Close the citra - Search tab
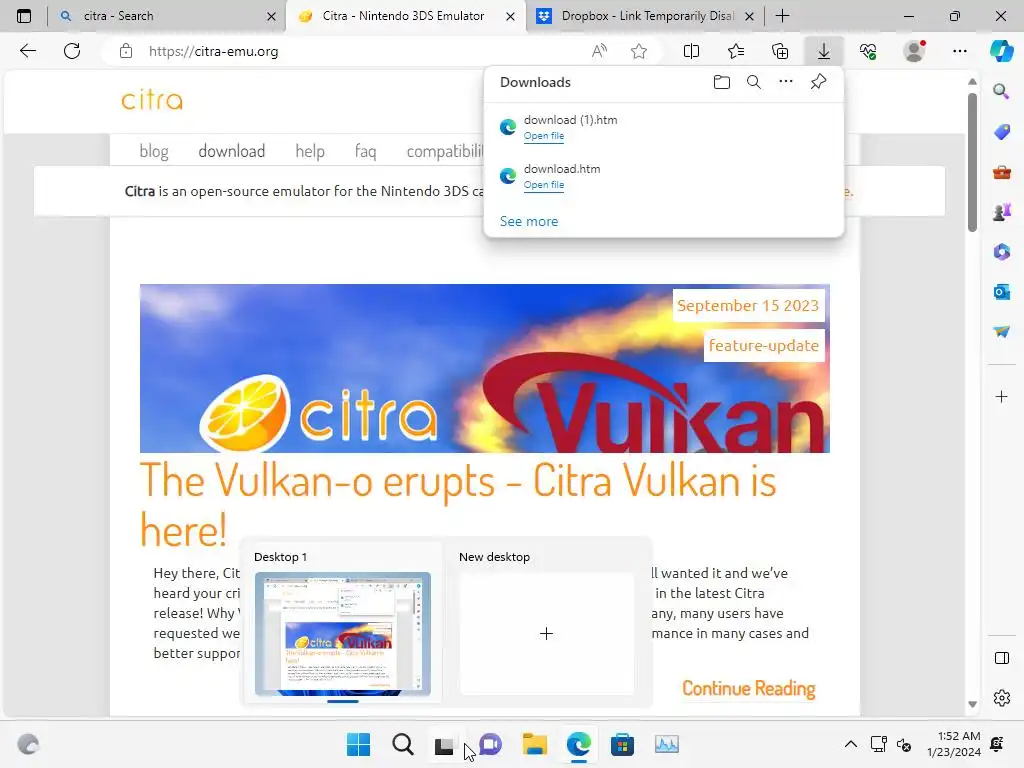Screen dimensions: 1024x768 [271, 16]
